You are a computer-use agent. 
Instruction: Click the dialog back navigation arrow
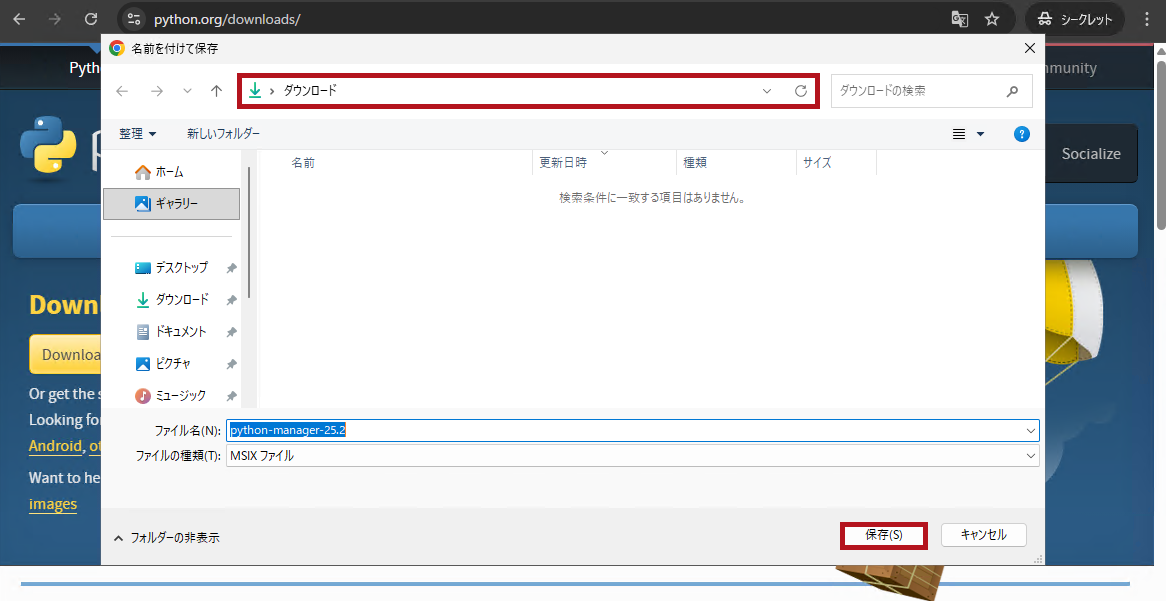122,91
